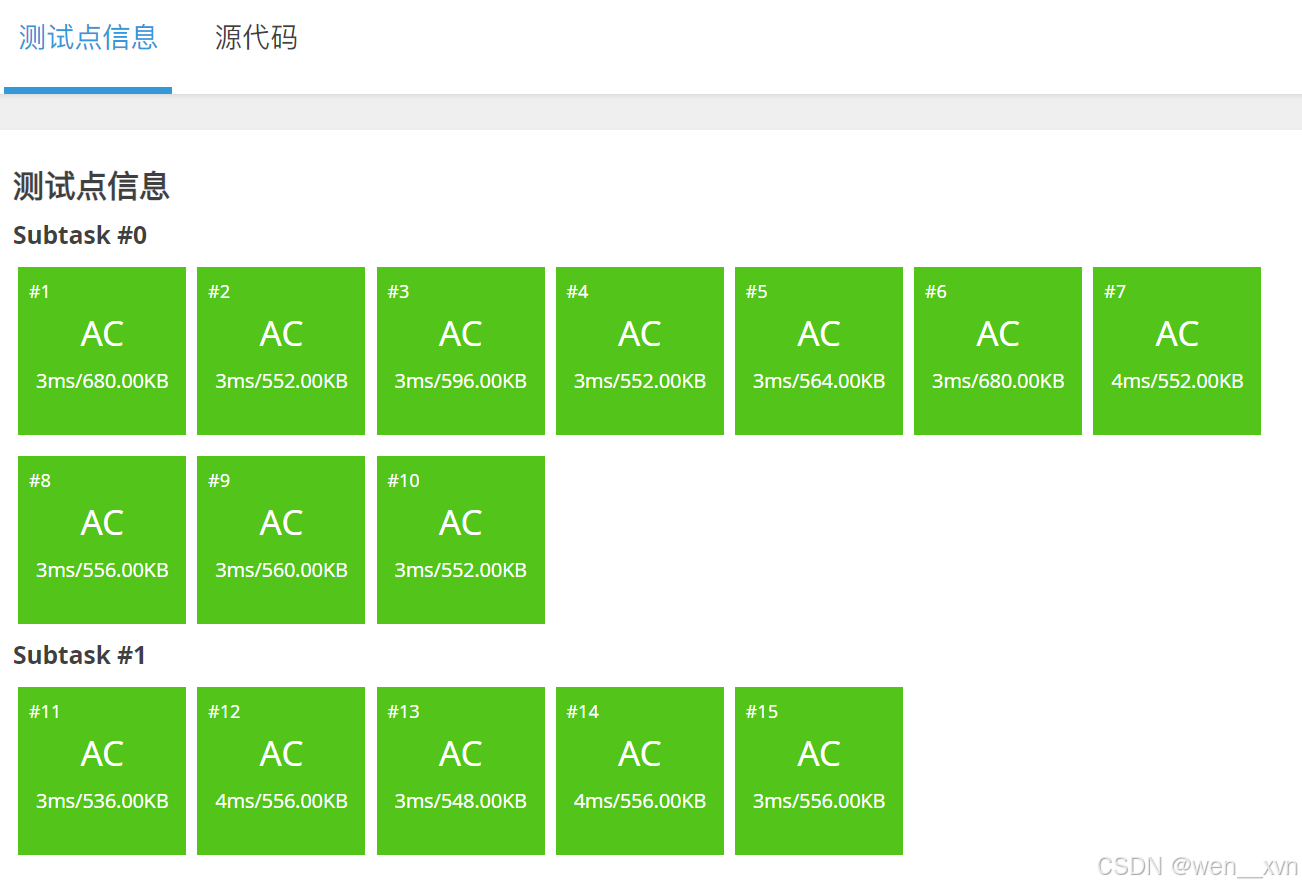Open test point #14 result tile
This screenshot has width=1302, height=888.
(x=639, y=770)
